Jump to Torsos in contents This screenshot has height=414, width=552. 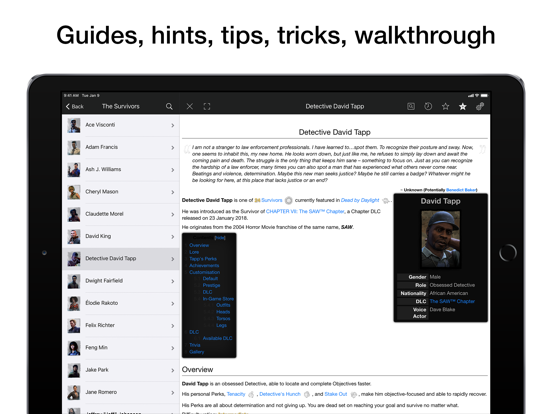[223, 319]
